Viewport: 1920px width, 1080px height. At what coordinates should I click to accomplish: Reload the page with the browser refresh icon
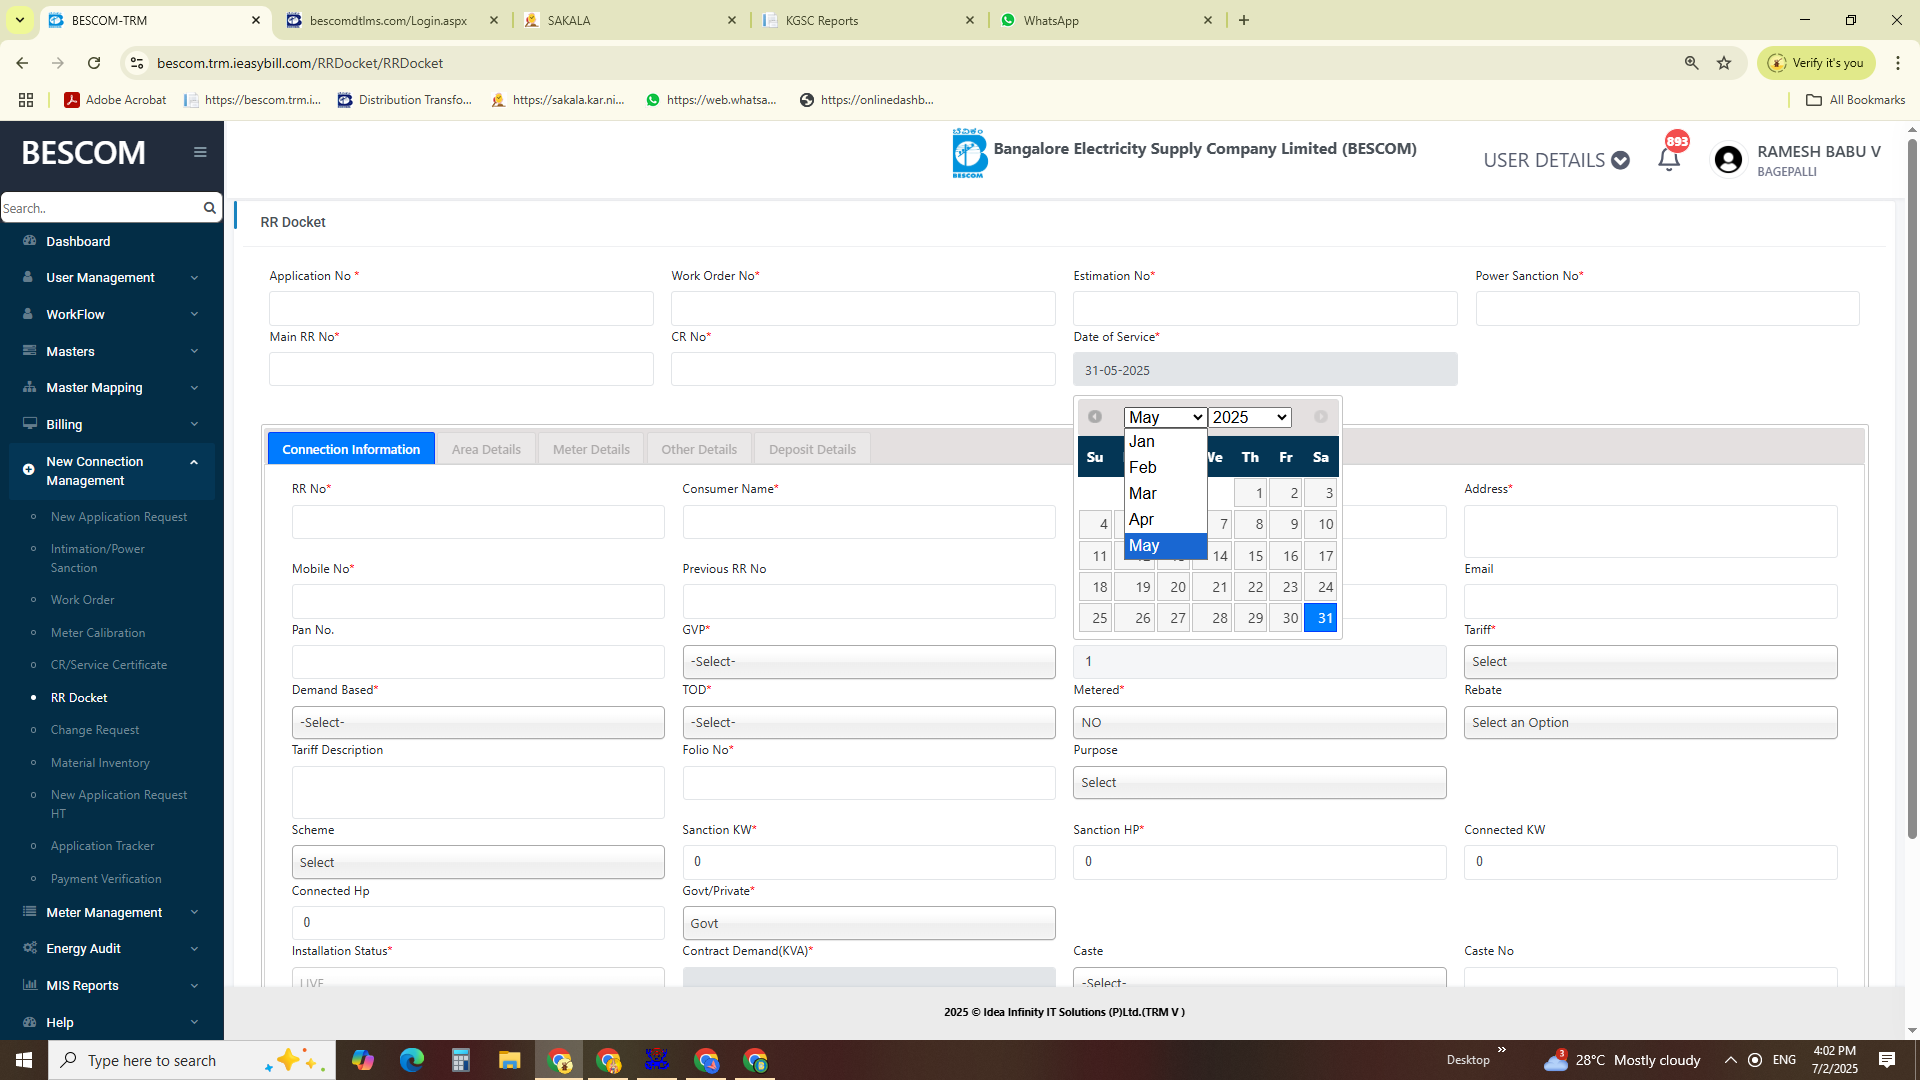pyautogui.click(x=94, y=63)
